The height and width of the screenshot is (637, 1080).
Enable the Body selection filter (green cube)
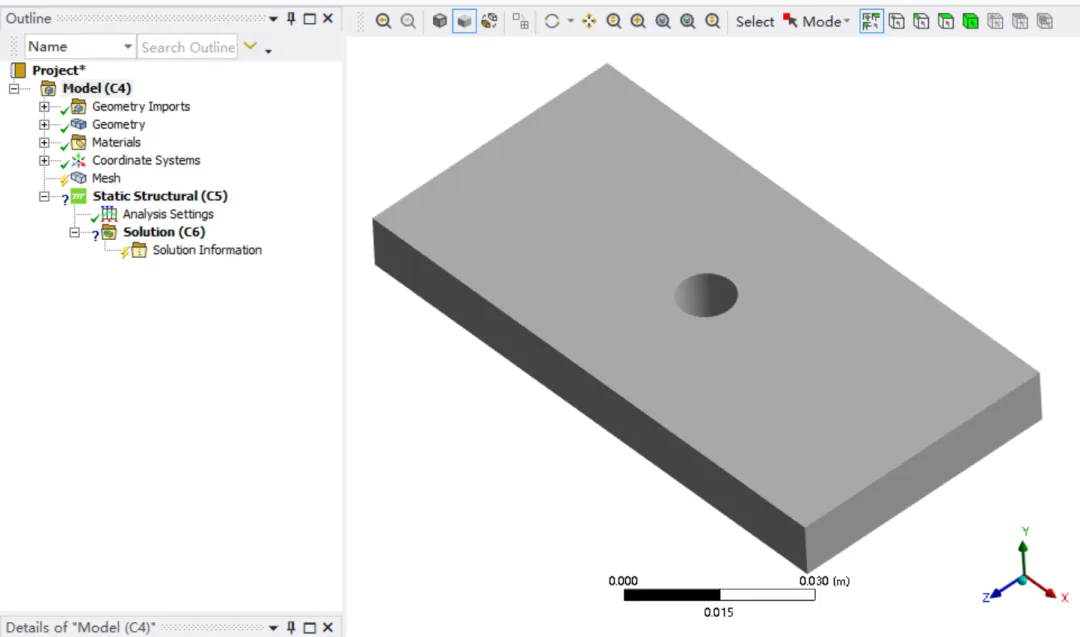pyautogui.click(x=971, y=21)
